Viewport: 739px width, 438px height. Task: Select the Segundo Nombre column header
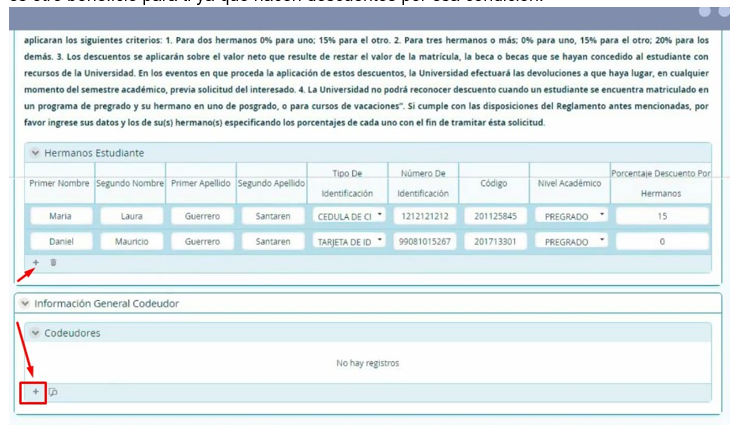(130, 183)
